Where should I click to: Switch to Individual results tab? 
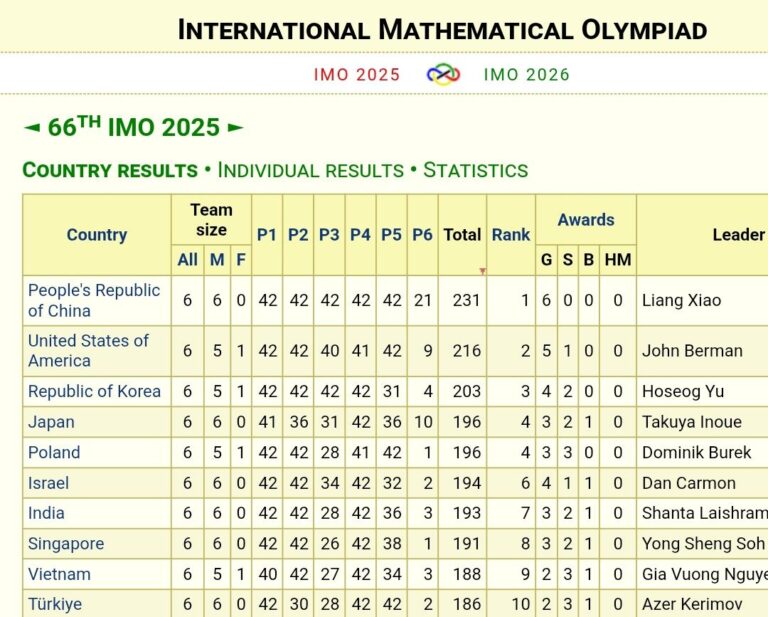pos(310,170)
